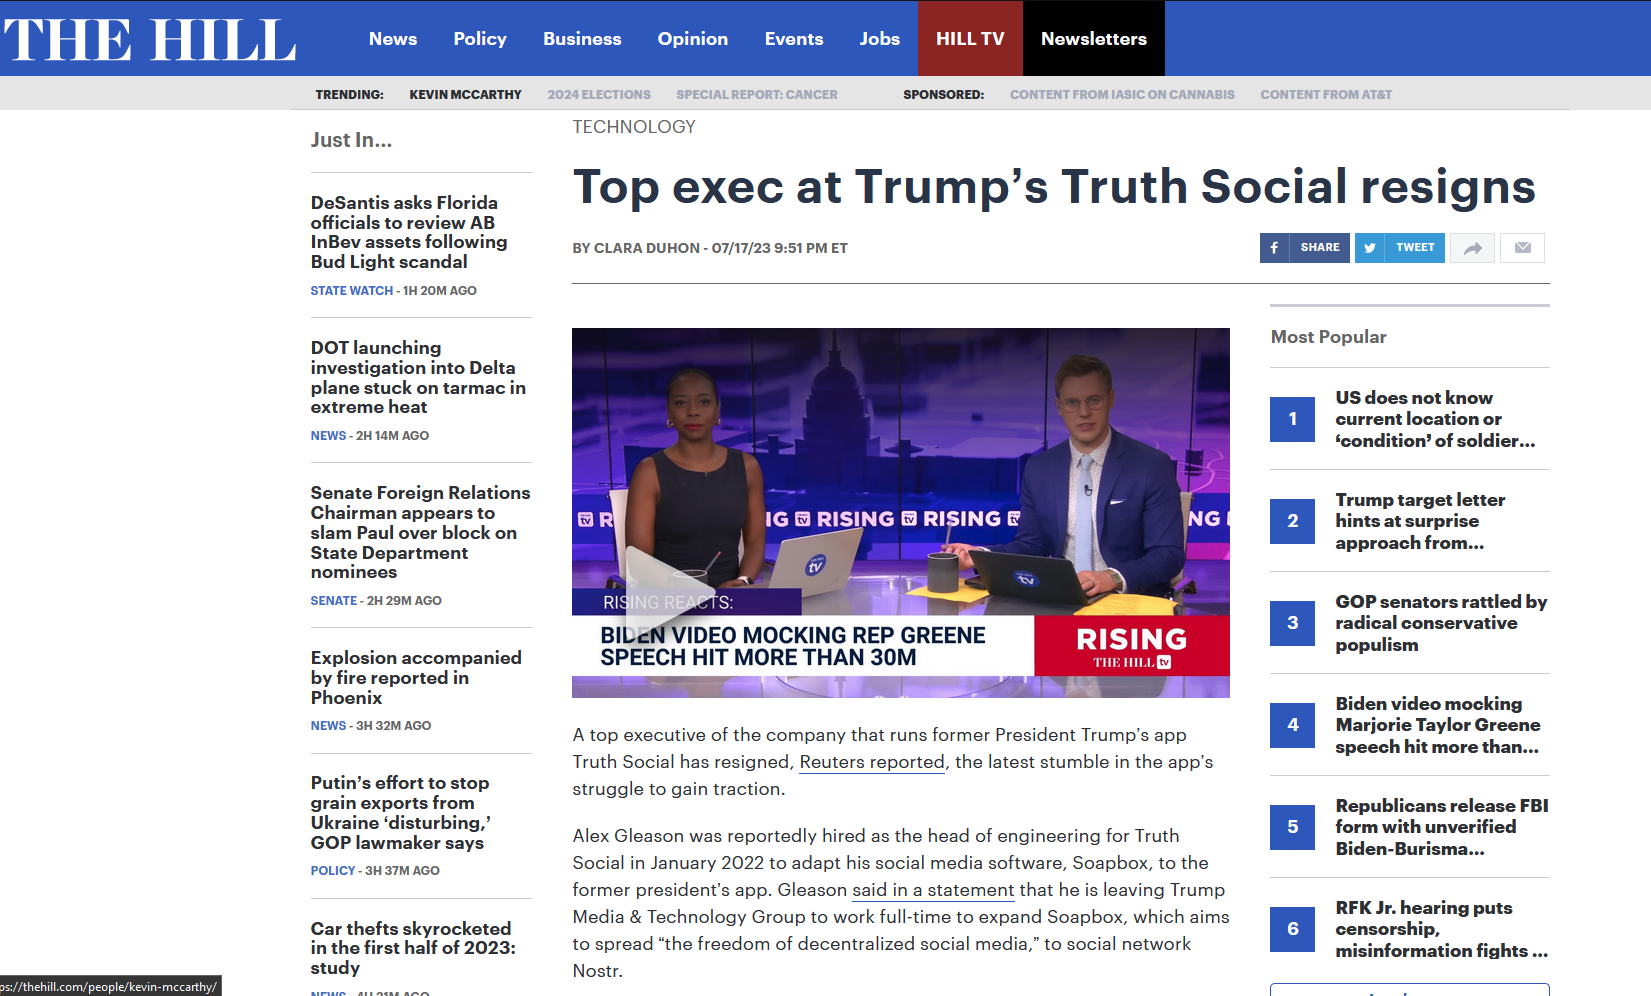Open the News tag under the DOT Delta story
Viewport: 1651px width, 996px height.
click(x=328, y=436)
